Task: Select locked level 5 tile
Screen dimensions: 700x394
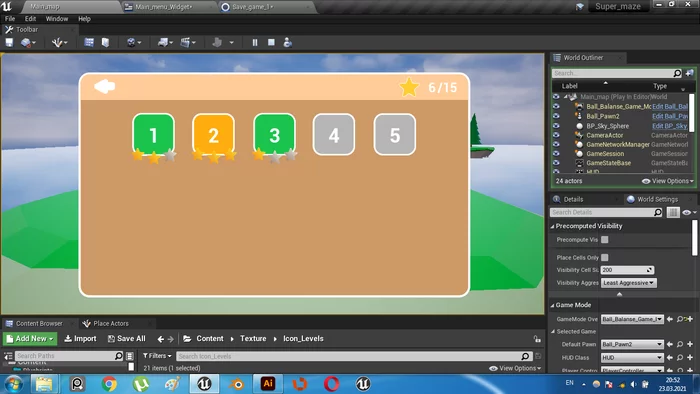Action: (x=395, y=134)
